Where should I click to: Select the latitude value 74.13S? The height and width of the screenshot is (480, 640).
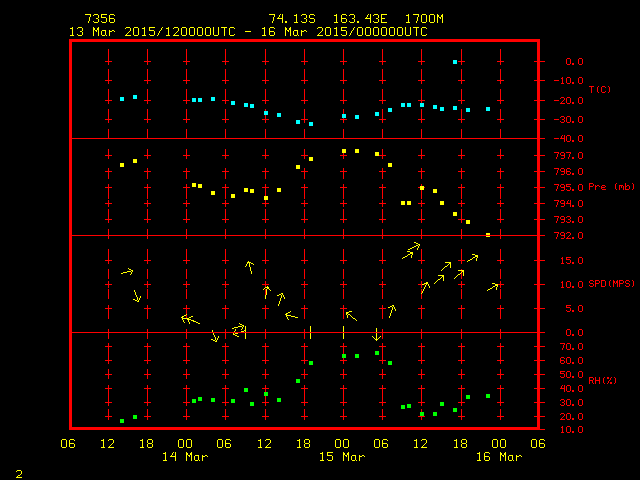(x=289, y=19)
